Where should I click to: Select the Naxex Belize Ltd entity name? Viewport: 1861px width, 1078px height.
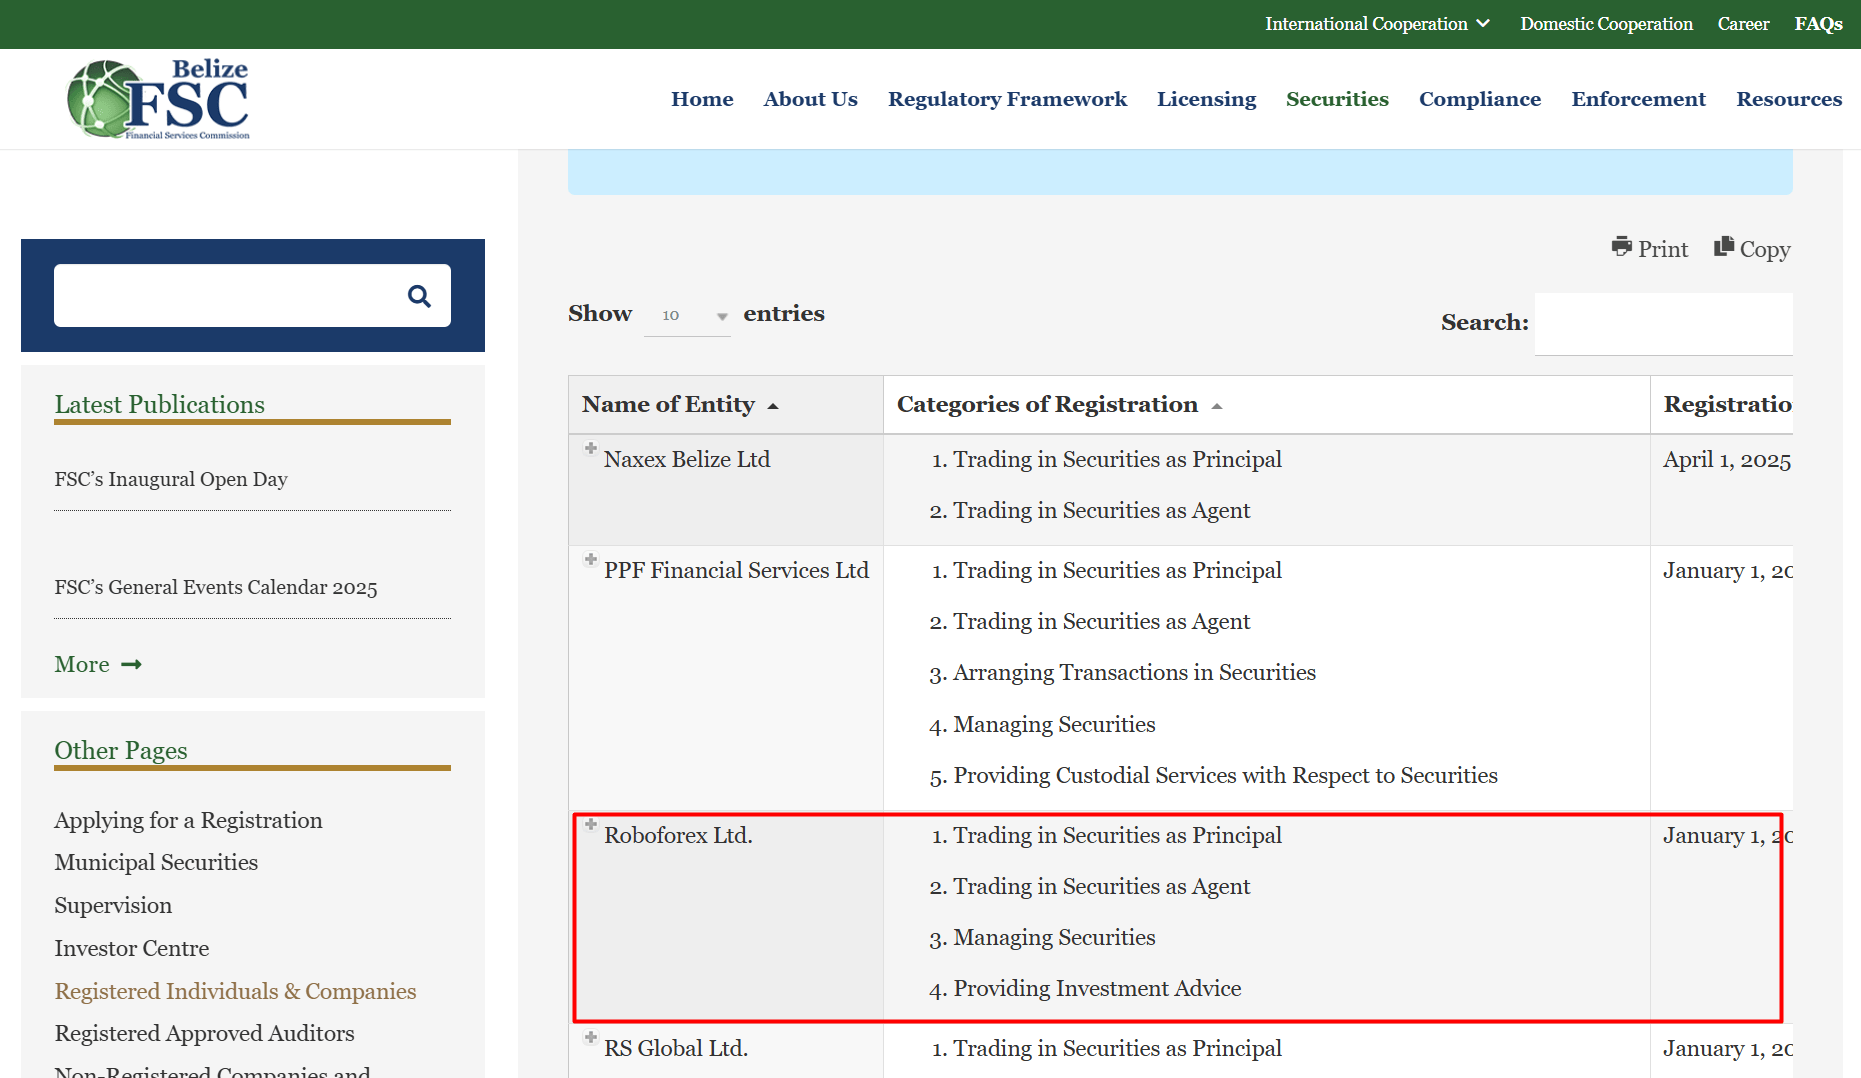coord(687,459)
